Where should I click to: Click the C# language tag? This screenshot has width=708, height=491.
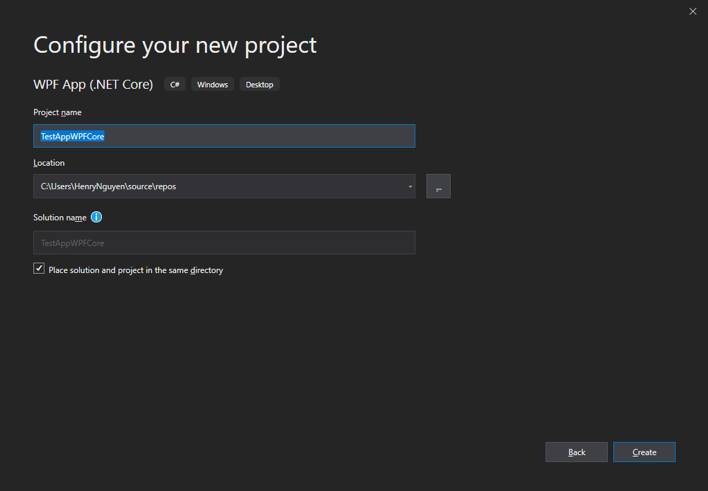click(175, 84)
